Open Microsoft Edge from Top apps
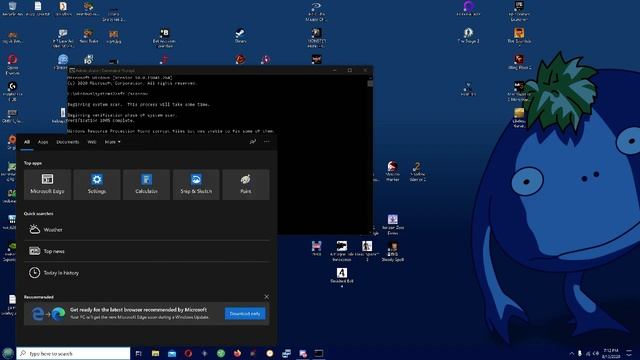640x360 pixels. (x=47, y=184)
